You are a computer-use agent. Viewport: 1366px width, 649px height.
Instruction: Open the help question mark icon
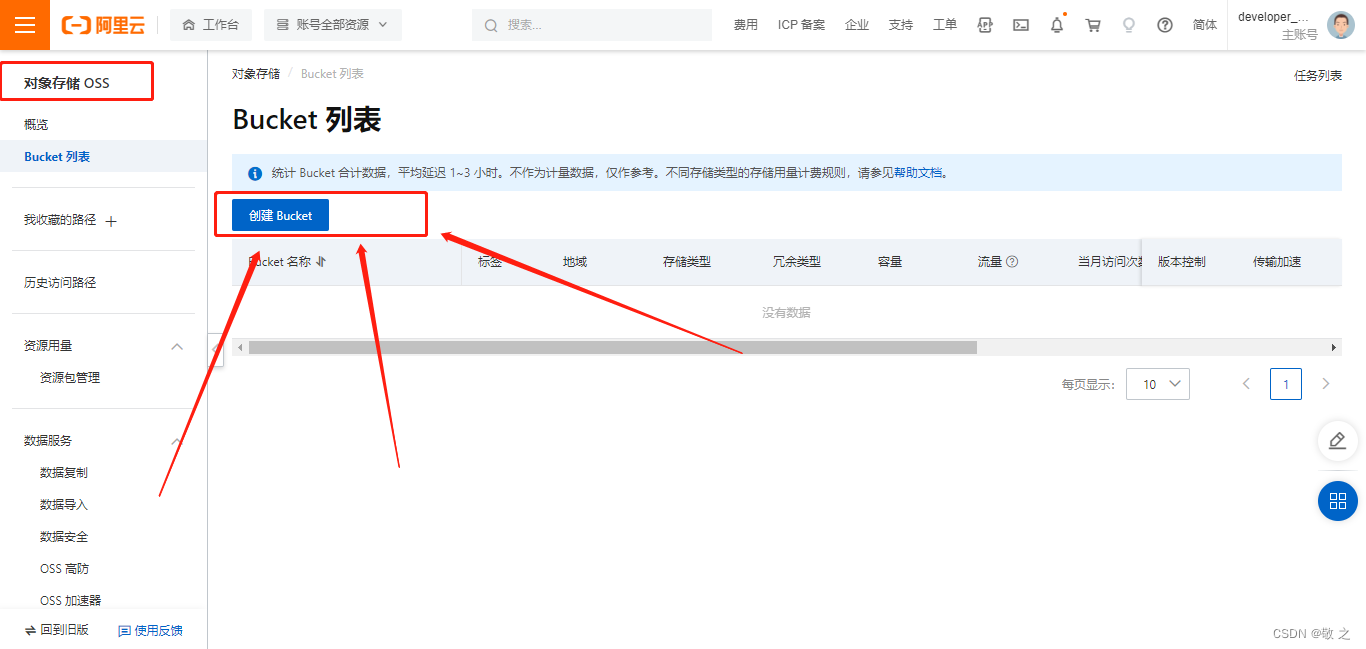[x=1165, y=25]
